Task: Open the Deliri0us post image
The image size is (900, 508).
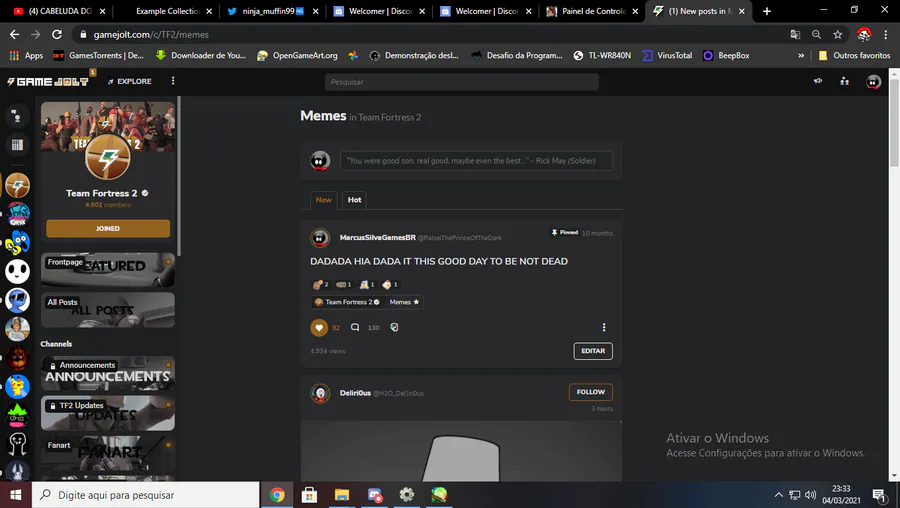Action: [x=461, y=451]
